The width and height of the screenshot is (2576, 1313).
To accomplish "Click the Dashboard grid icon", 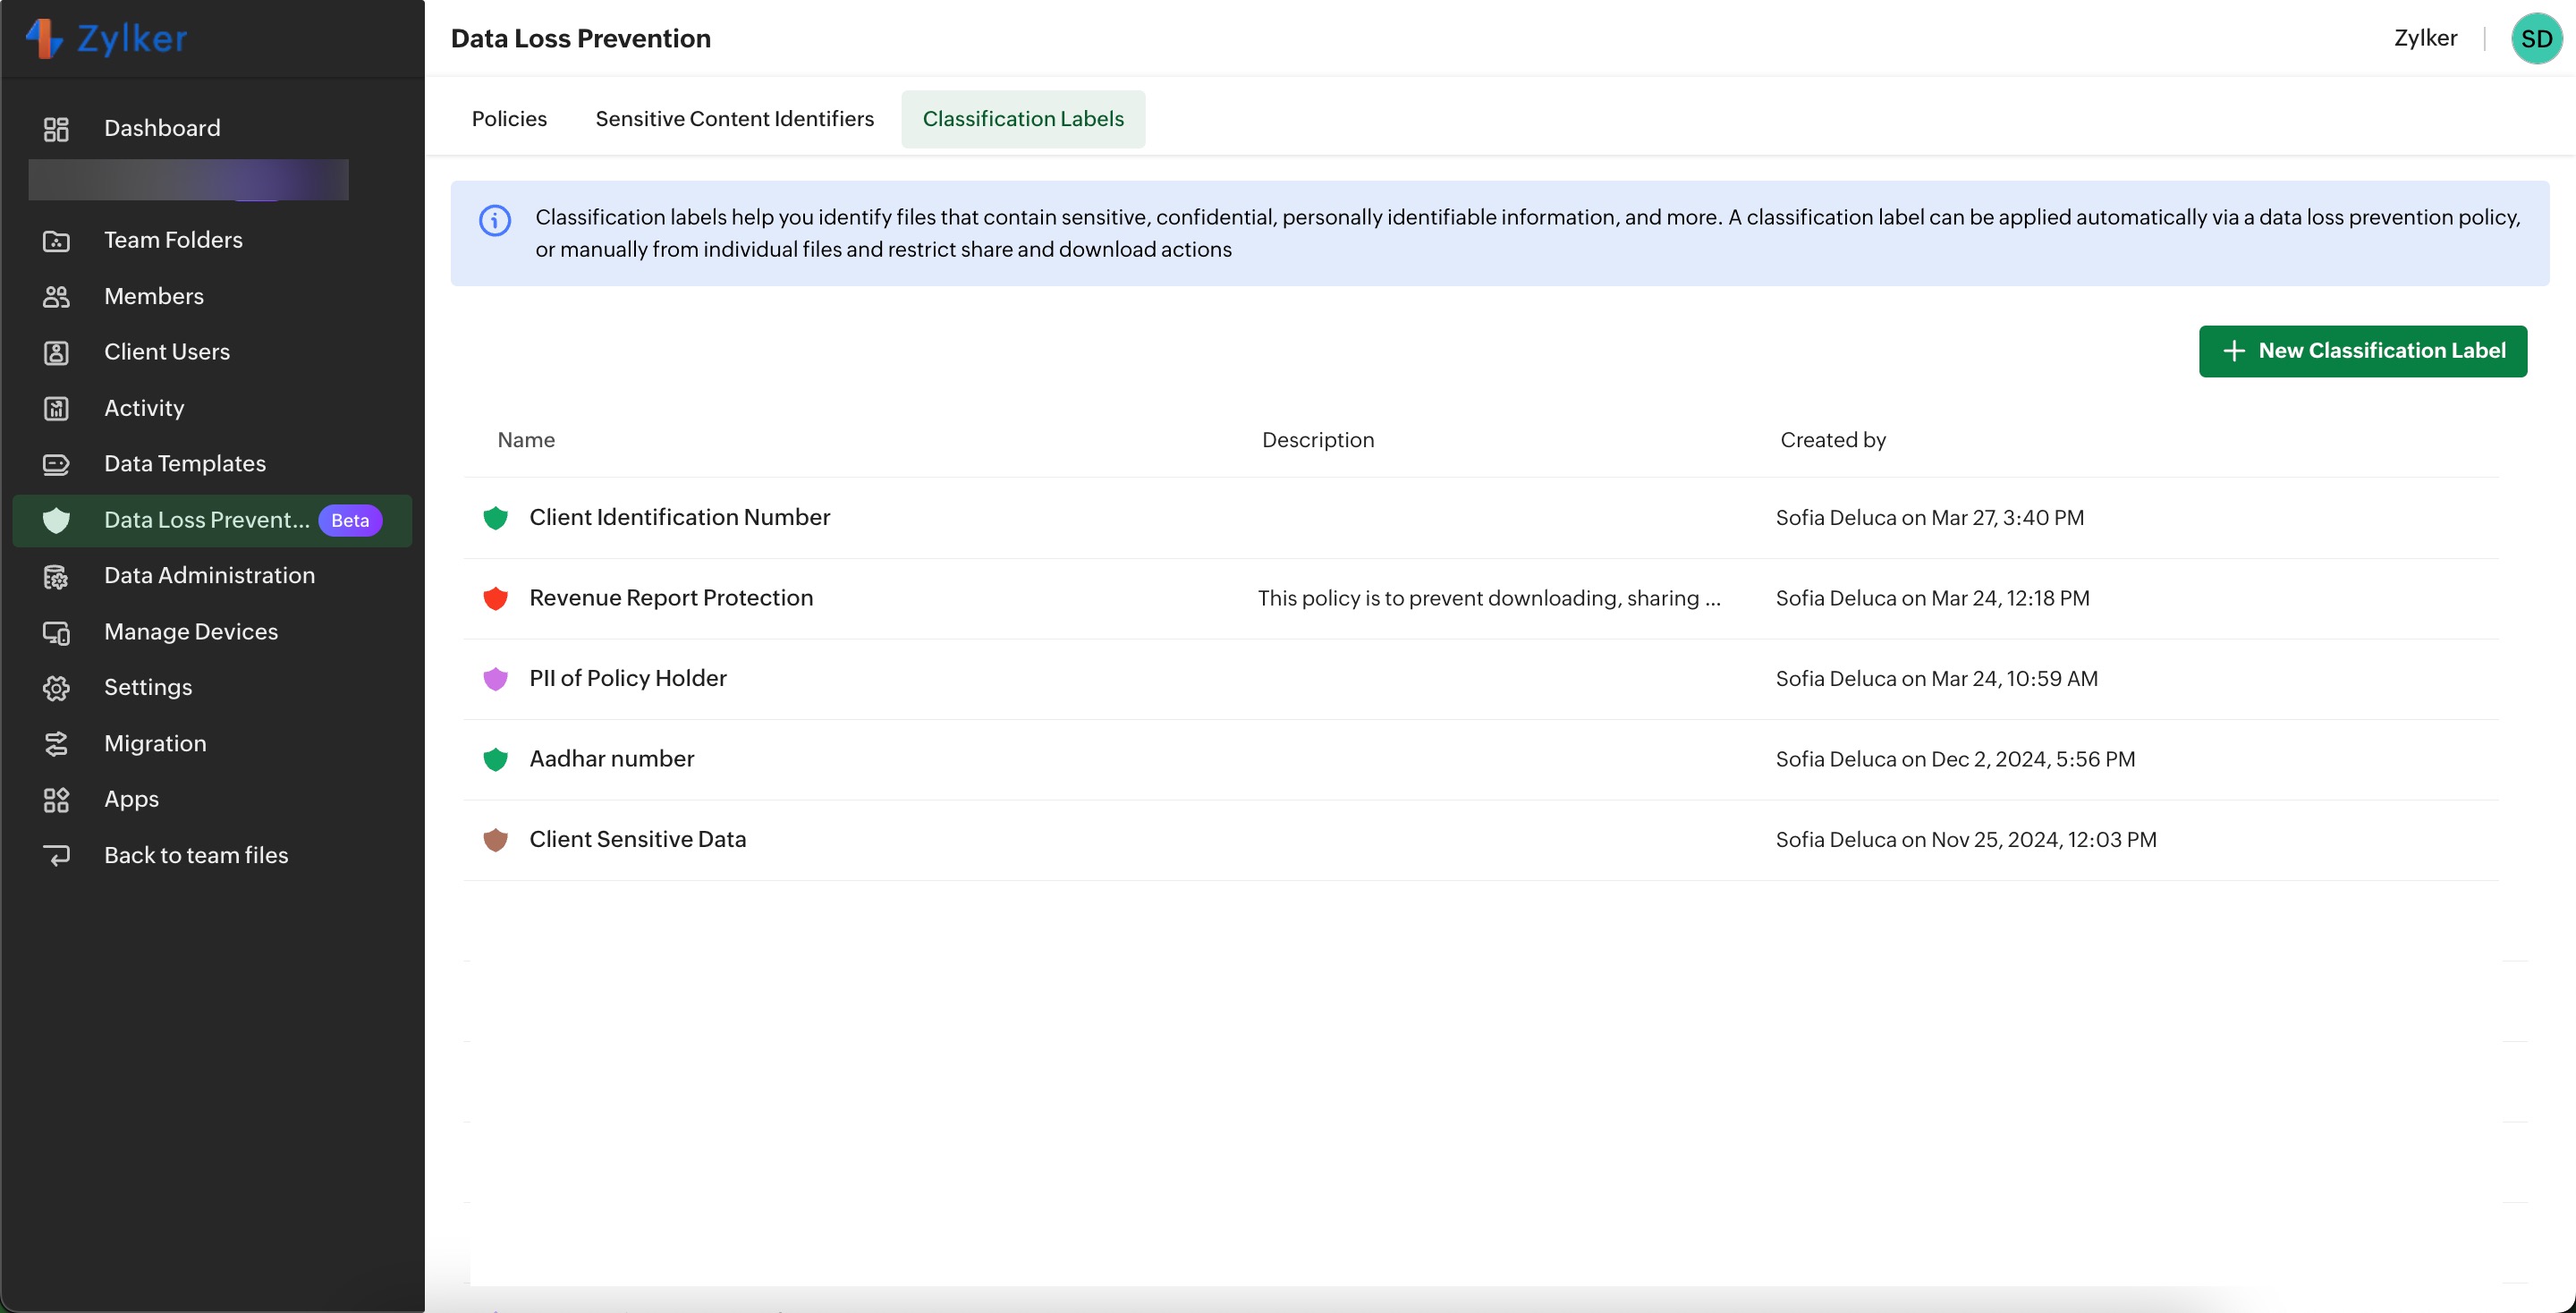I will [x=56, y=129].
